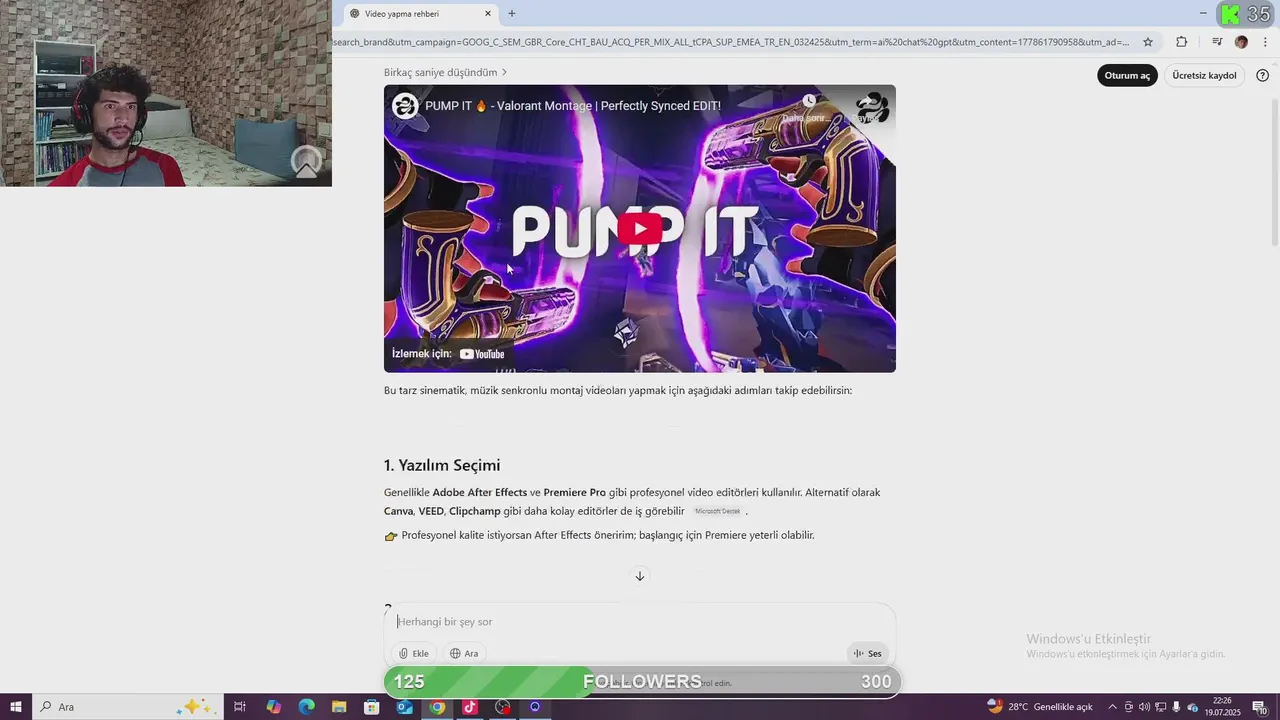The width and height of the screenshot is (1280, 720).
Task: Bookmark this page with the star icon
Action: click(x=1148, y=42)
